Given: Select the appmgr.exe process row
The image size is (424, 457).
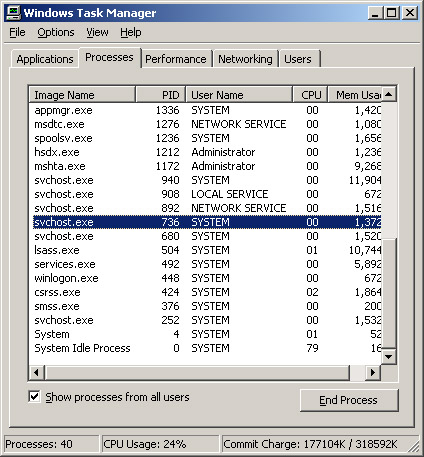Looking at the screenshot, I should point(207,110).
